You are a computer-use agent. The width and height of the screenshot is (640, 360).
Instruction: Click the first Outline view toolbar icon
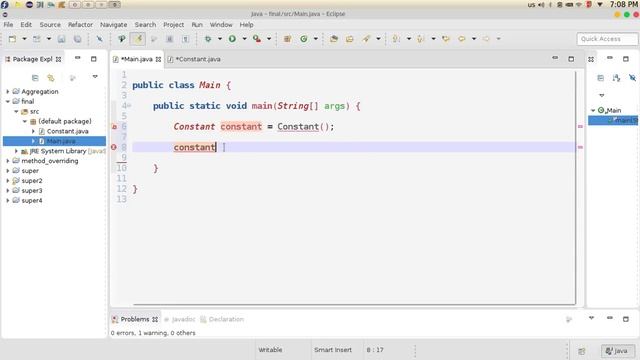[600, 78]
